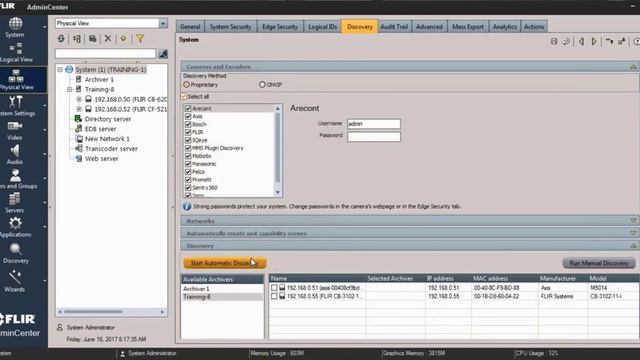This screenshot has width=640, height=360.
Task: Collapse the System (1) tree node
Action: click(x=60, y=69)
